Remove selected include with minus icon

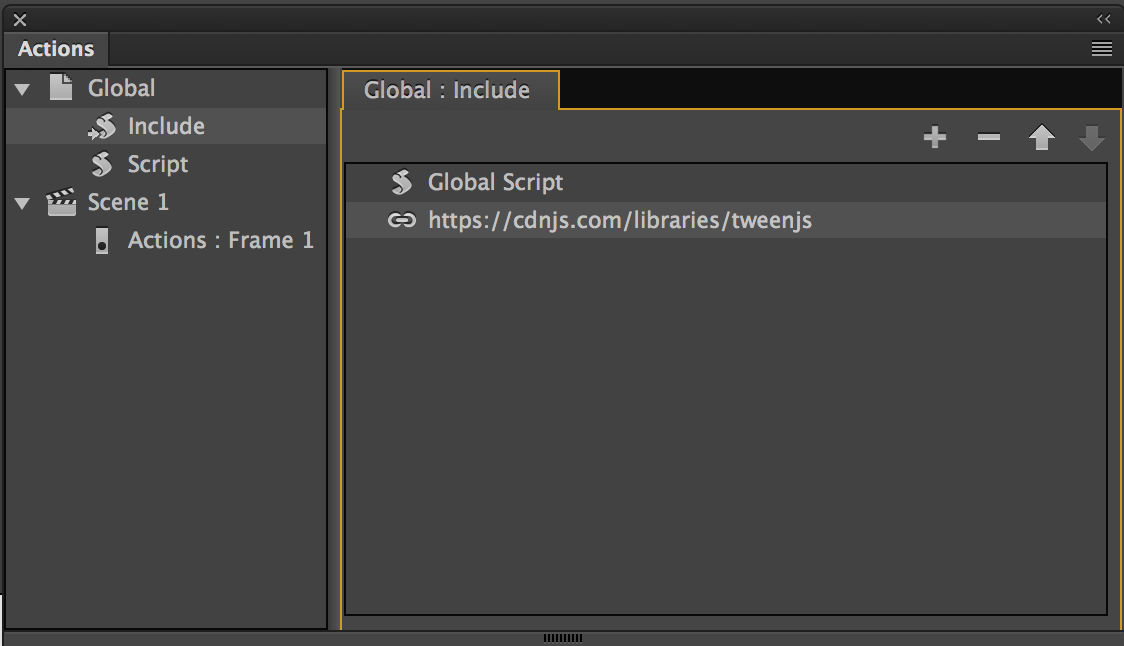989,137
